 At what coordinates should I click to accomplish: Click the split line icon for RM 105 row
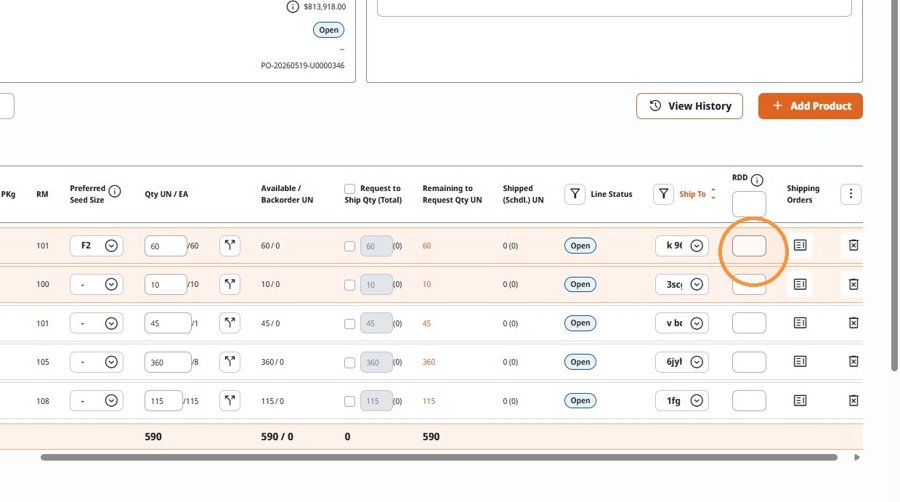pos(230,361)
